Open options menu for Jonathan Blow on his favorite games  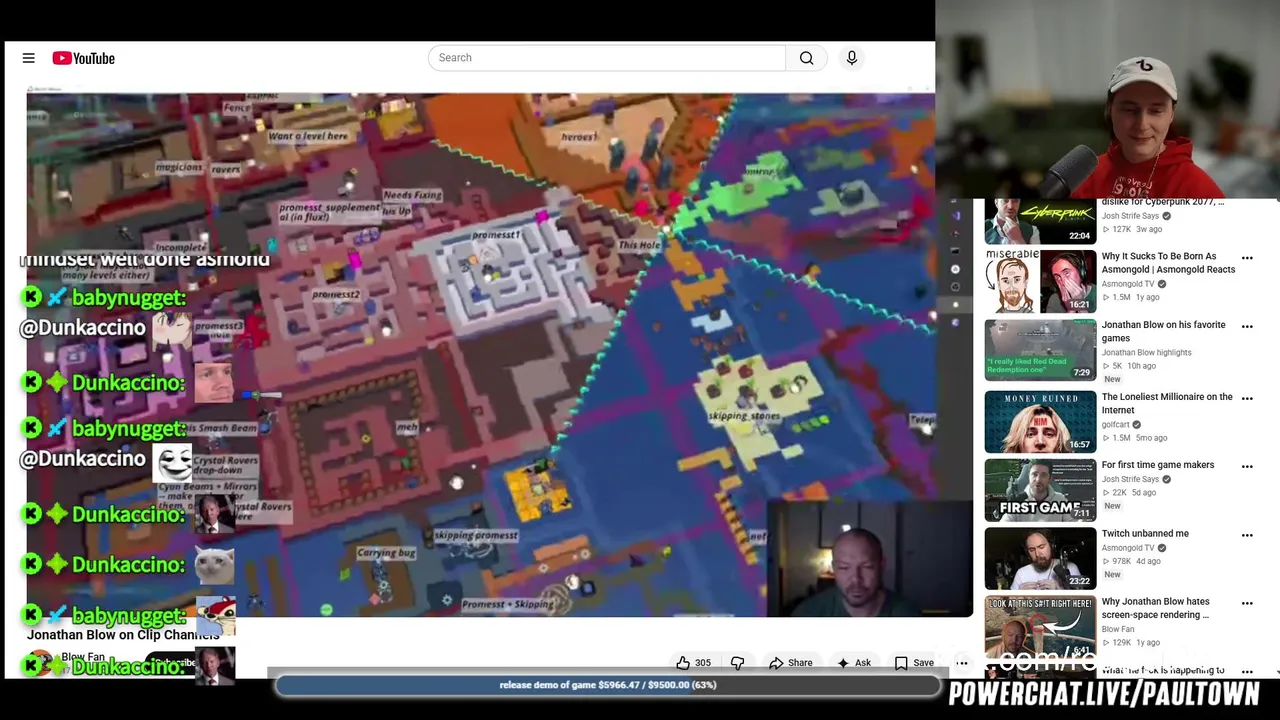click(1247, 327)
